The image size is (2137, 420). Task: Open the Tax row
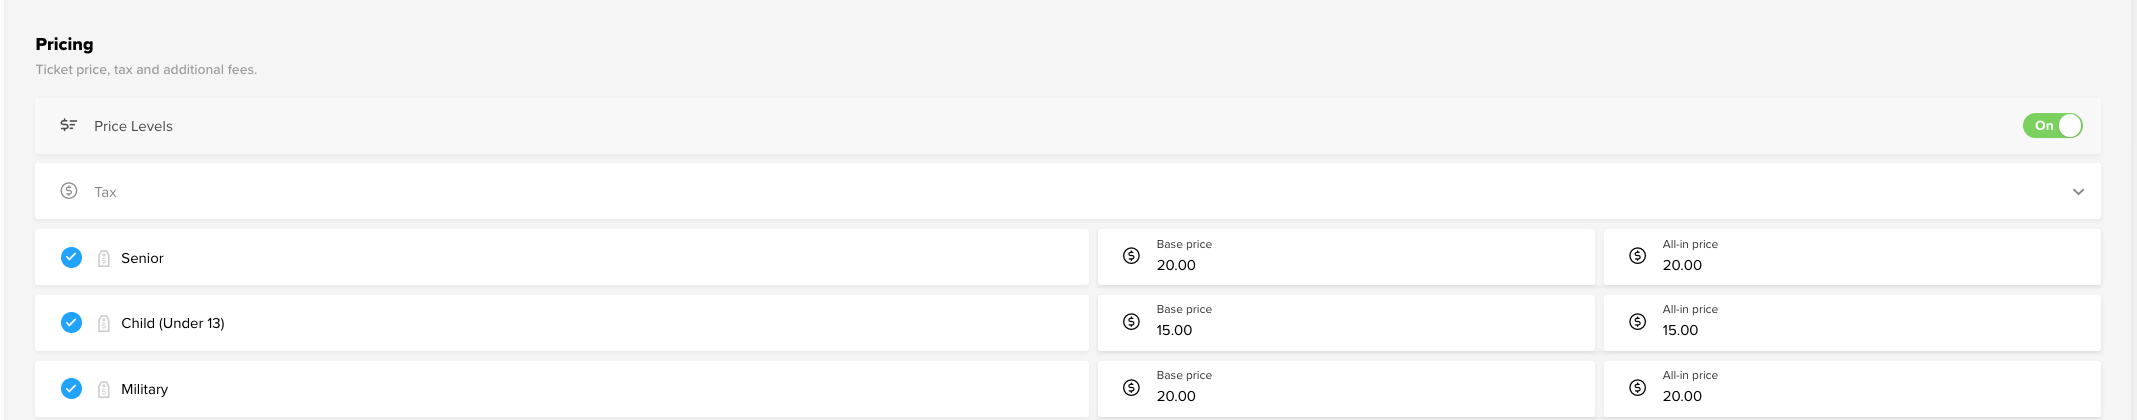pyautogui.click(x=1067, y=191)
